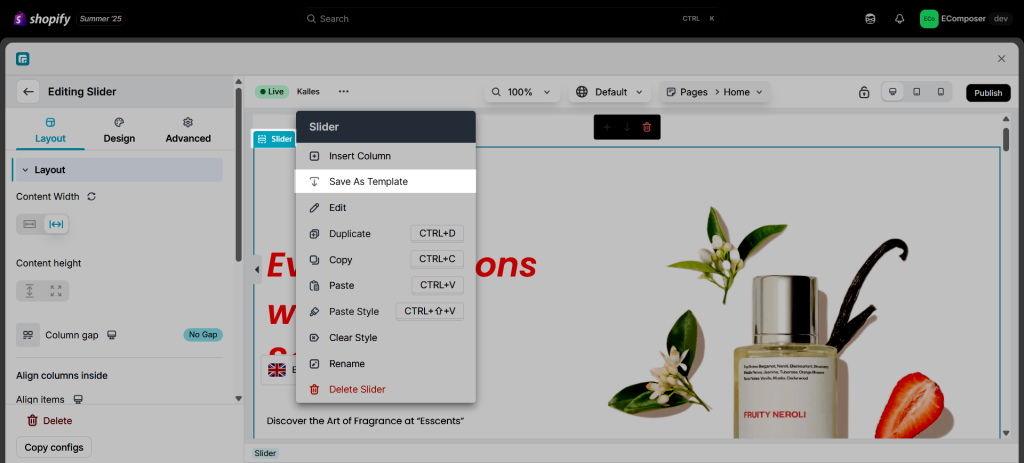This screenshot has height=463, width=1024.
Task: Select full-width content width option
Action: pos(56,224)
